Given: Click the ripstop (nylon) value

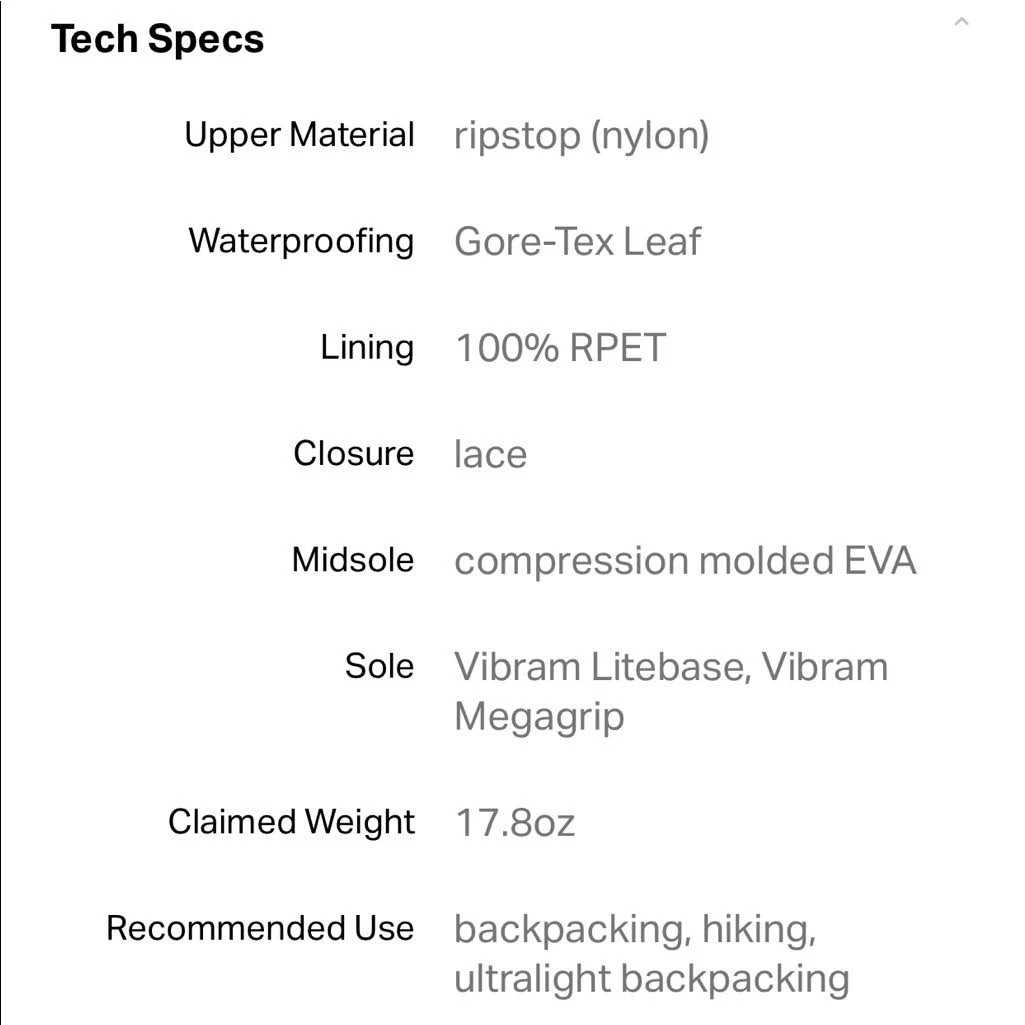Looking at the screenshot, I should [582, 136].
